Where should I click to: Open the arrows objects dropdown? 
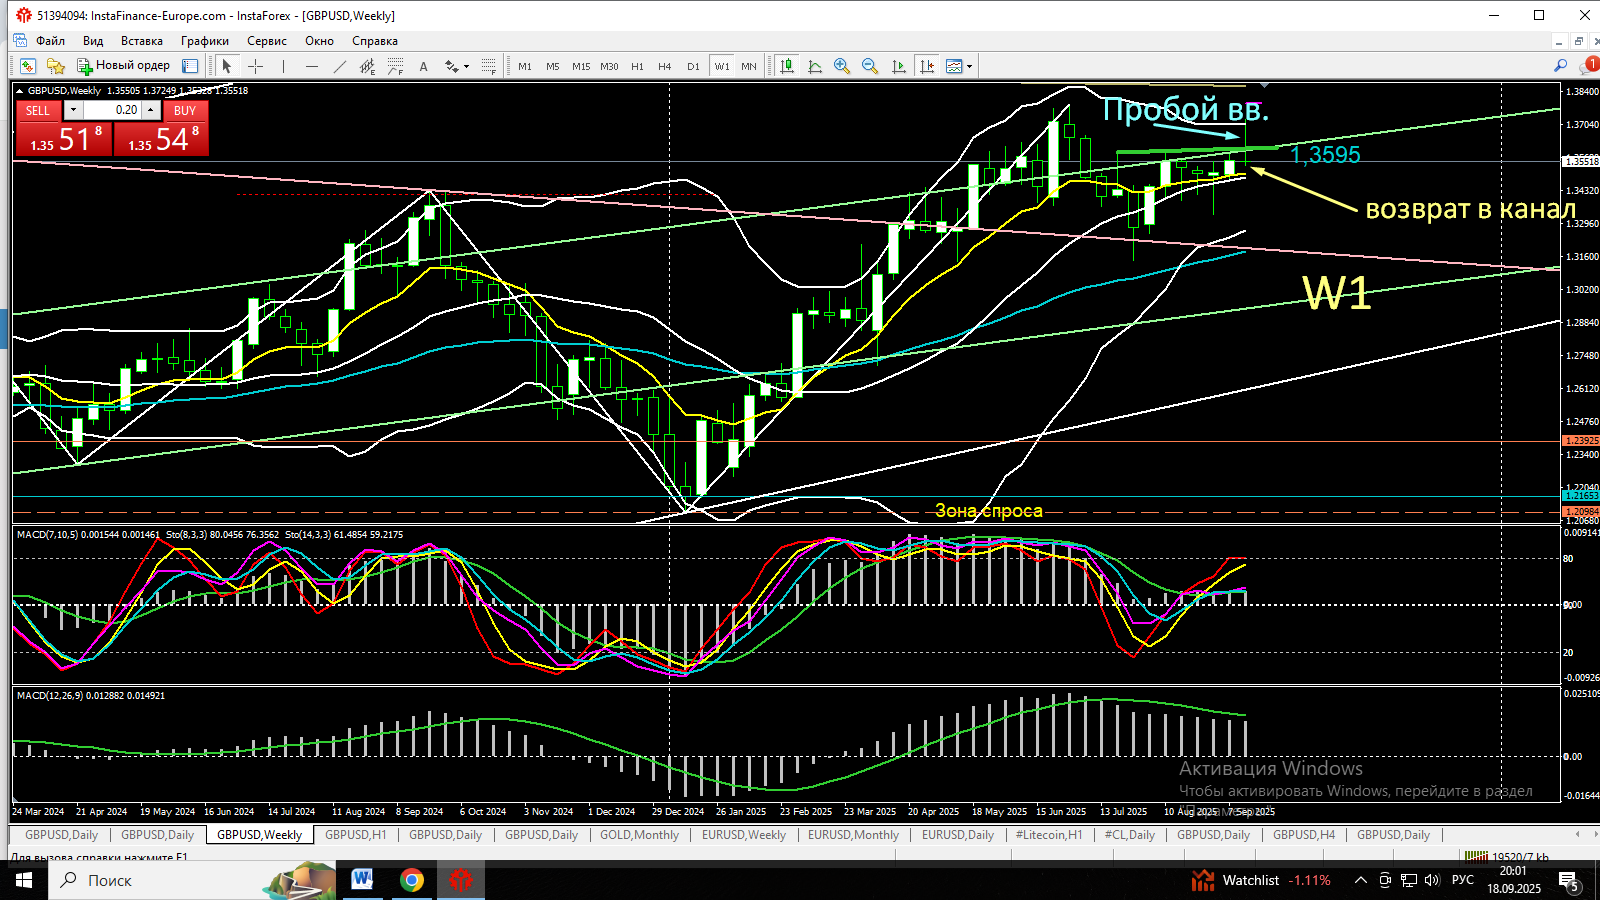coord(456,66)
